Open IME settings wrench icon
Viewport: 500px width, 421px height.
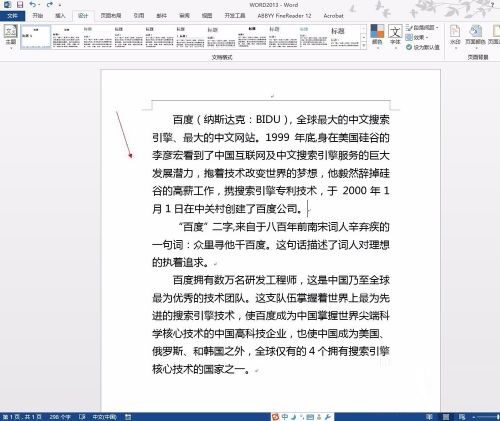327,417
